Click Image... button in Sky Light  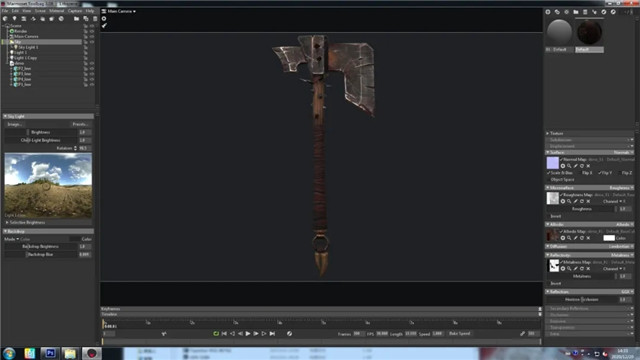[x=15, y=124]
